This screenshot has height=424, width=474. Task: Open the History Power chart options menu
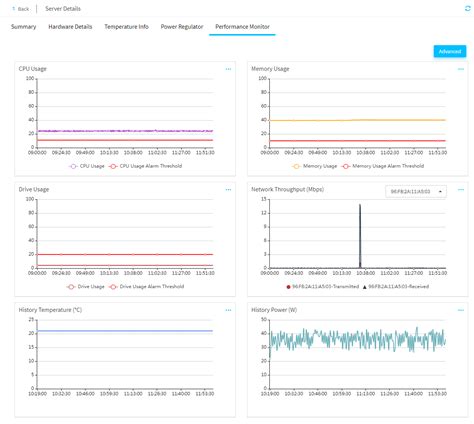point(461,310)
